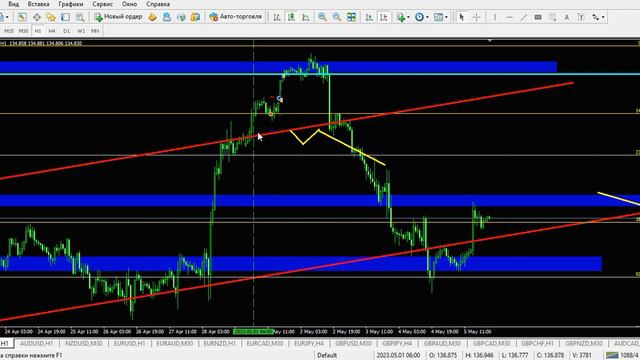Select the H1 timeframe button
The image size is (640, 360).
tap(38, 31)
